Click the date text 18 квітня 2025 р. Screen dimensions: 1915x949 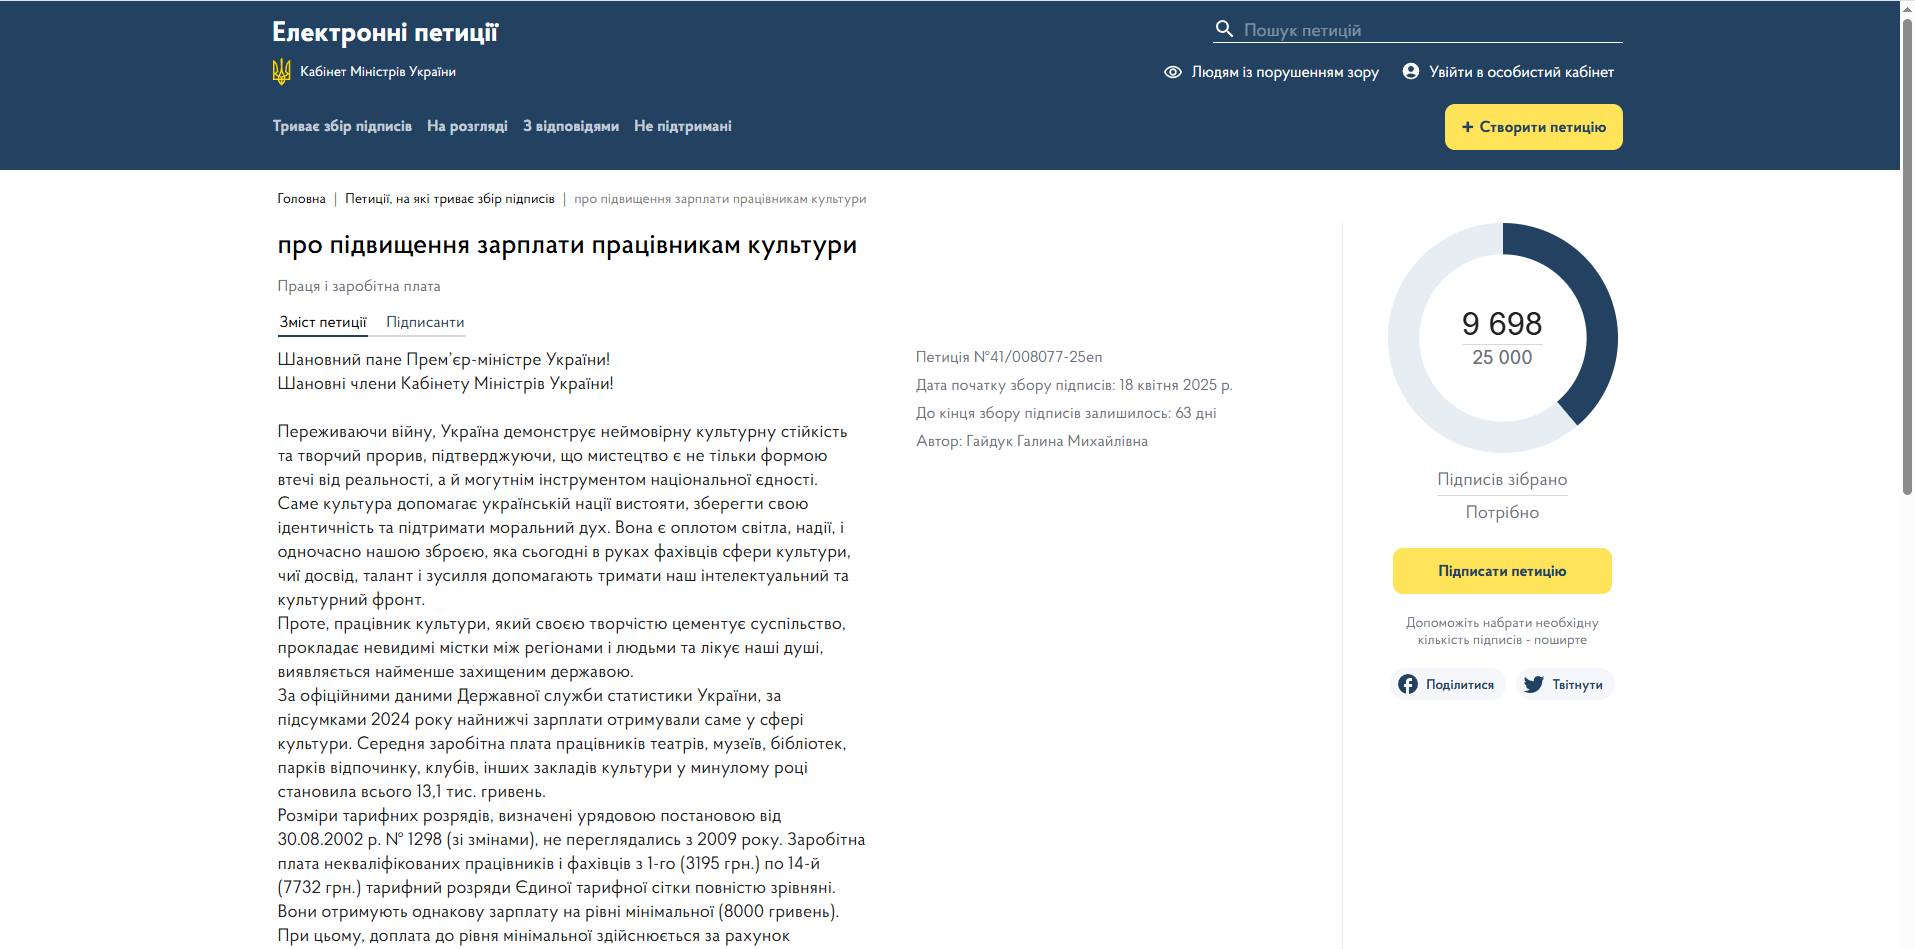pyautogui.click(x=1176, y=385)
